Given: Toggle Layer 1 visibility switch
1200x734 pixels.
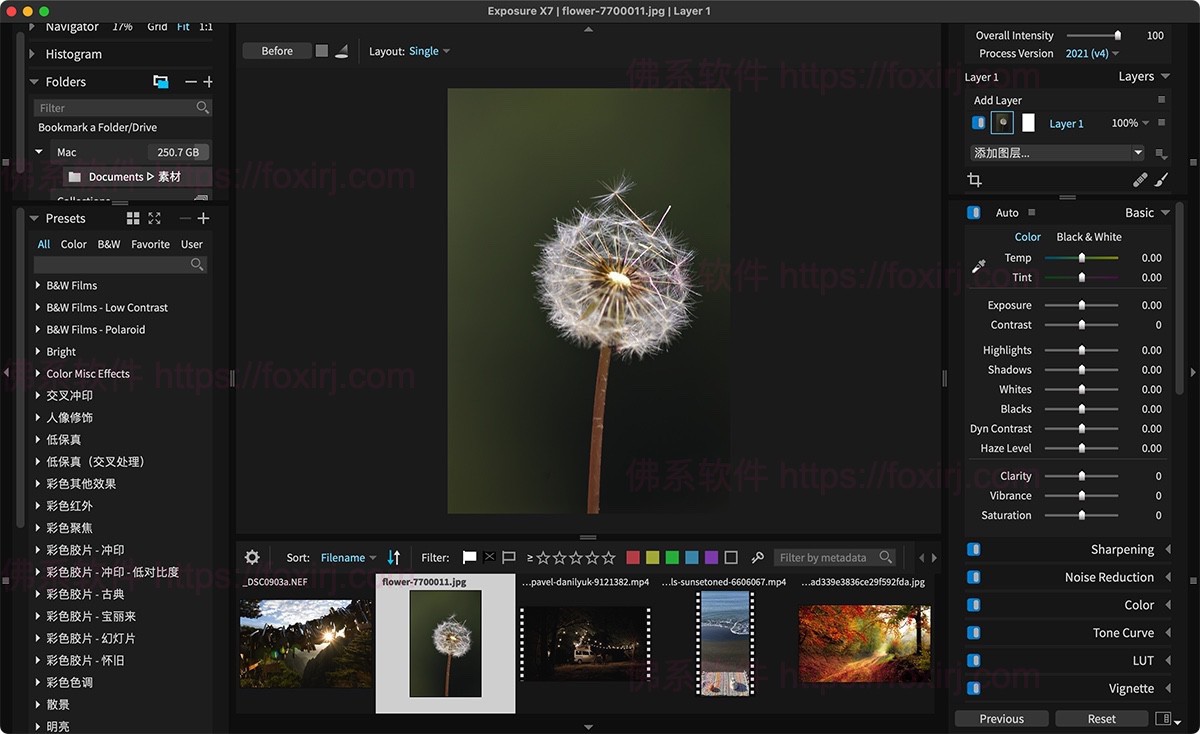Looking at the screenshot, I should (x=977, y=122).
